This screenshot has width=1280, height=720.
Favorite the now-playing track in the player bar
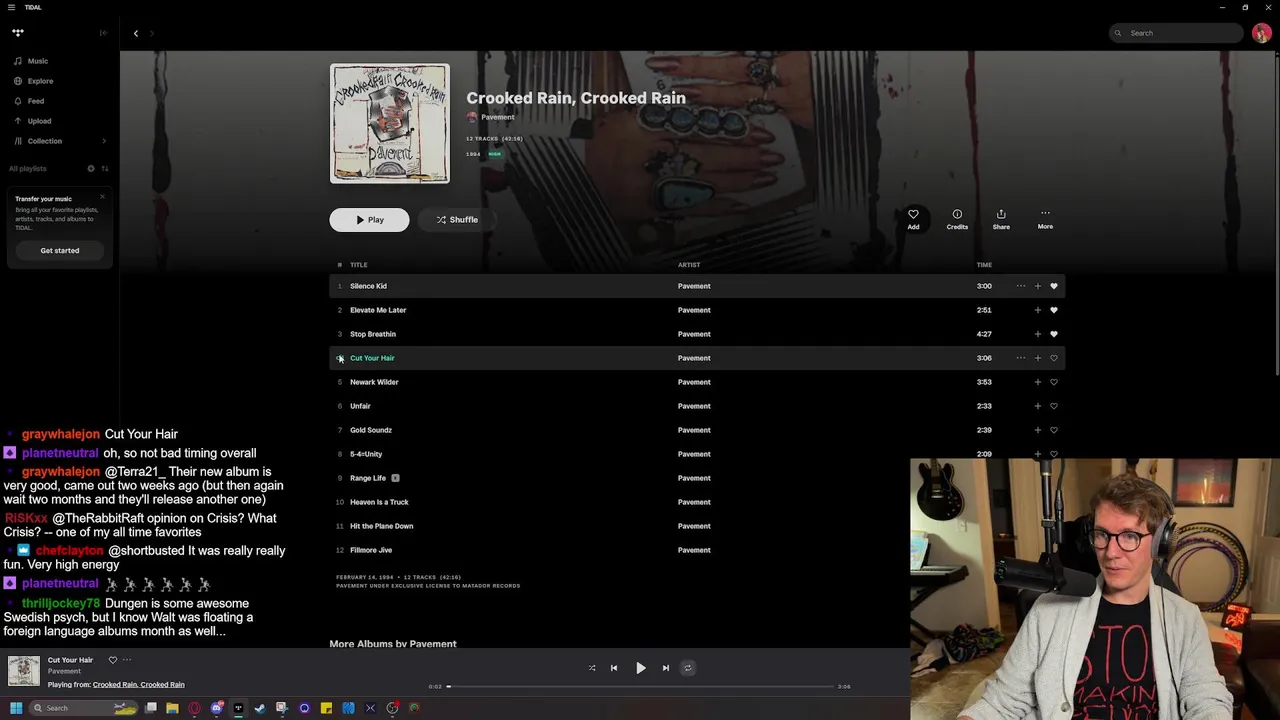tap(112, 660)
